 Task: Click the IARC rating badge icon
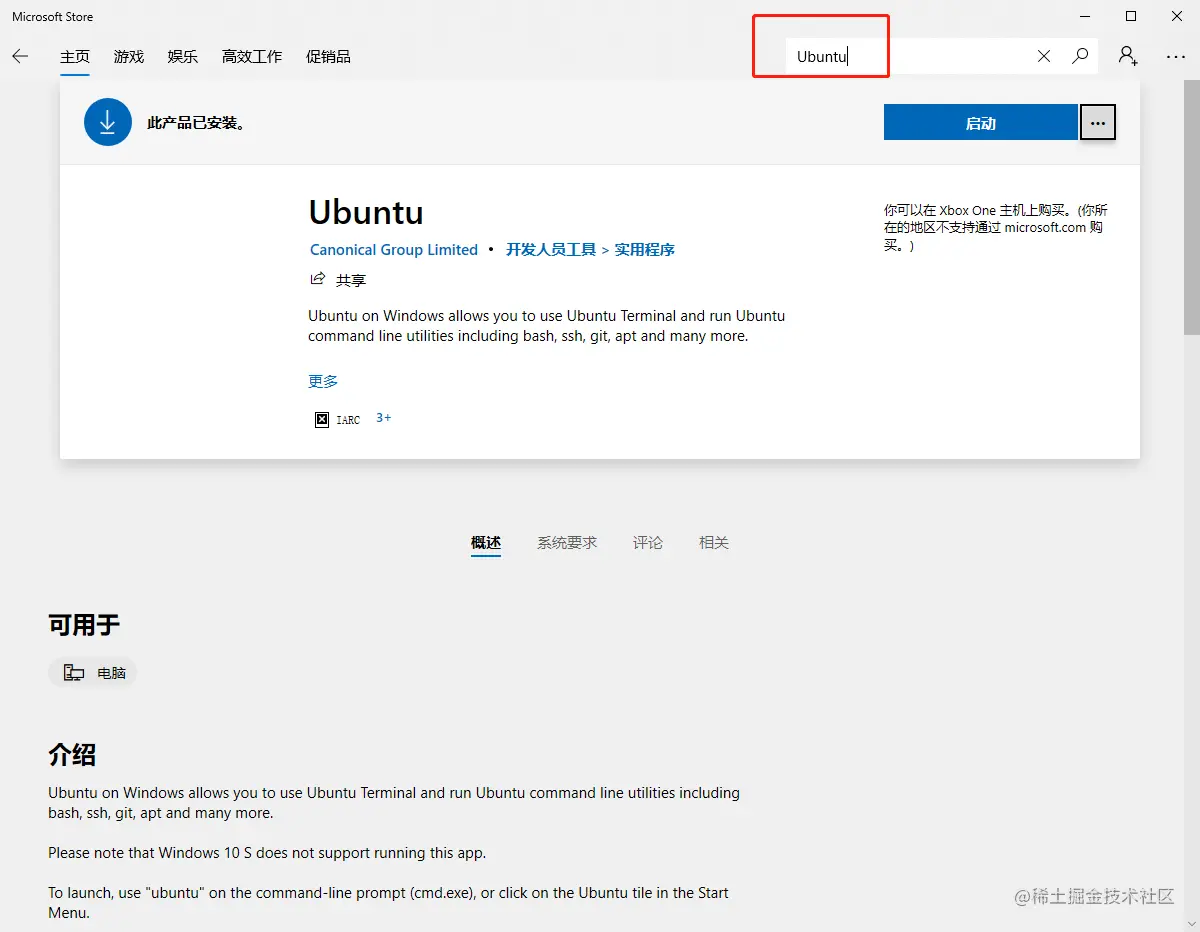click(x=322, y=420)
